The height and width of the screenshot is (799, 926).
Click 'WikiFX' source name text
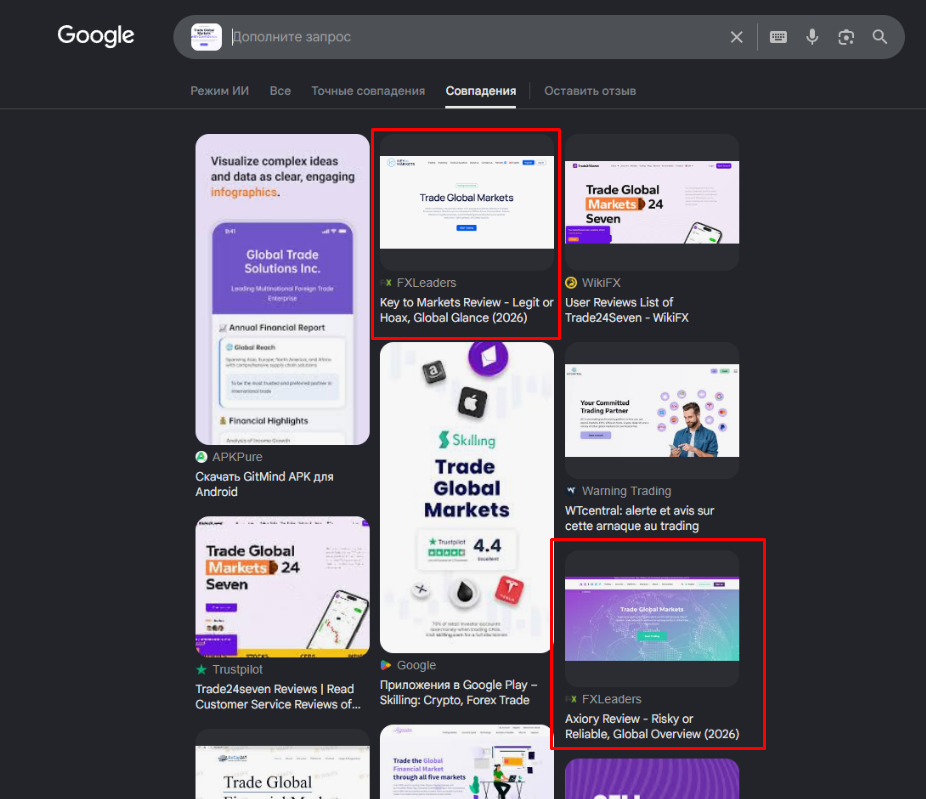point(601,283)
